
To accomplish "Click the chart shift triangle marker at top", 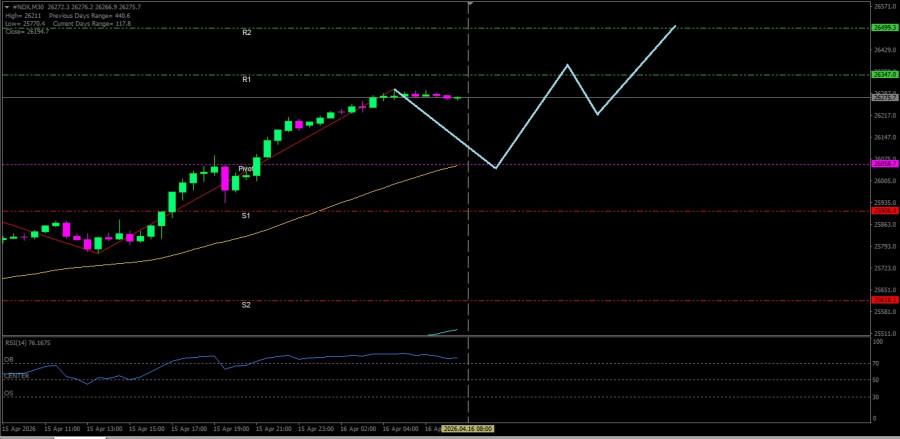I will coord(469,4).
